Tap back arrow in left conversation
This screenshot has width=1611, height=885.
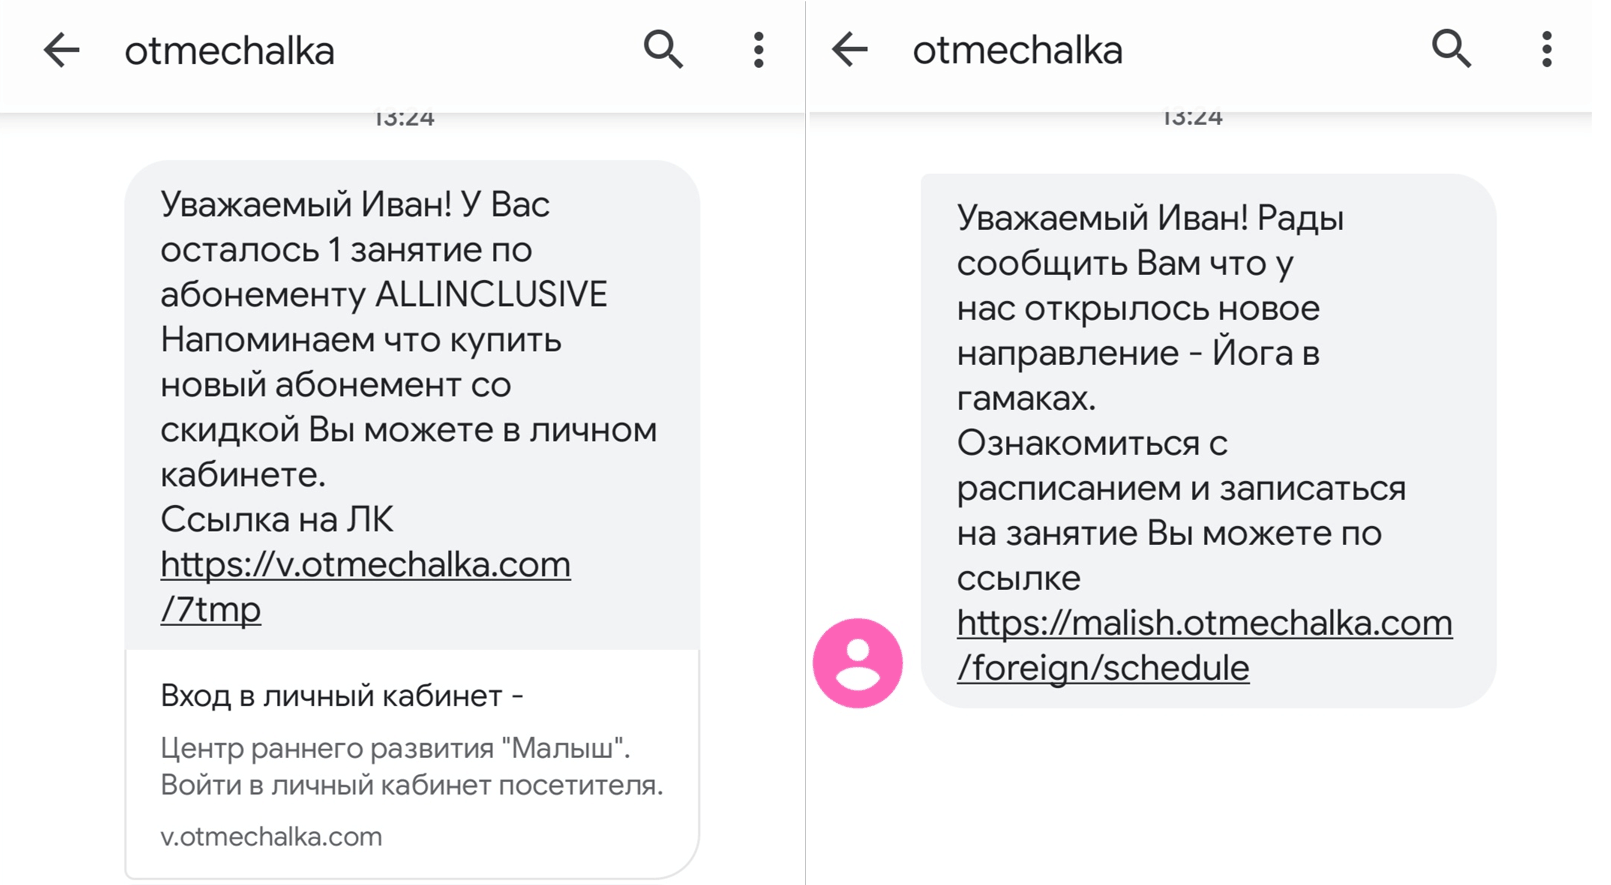(61, 50)
